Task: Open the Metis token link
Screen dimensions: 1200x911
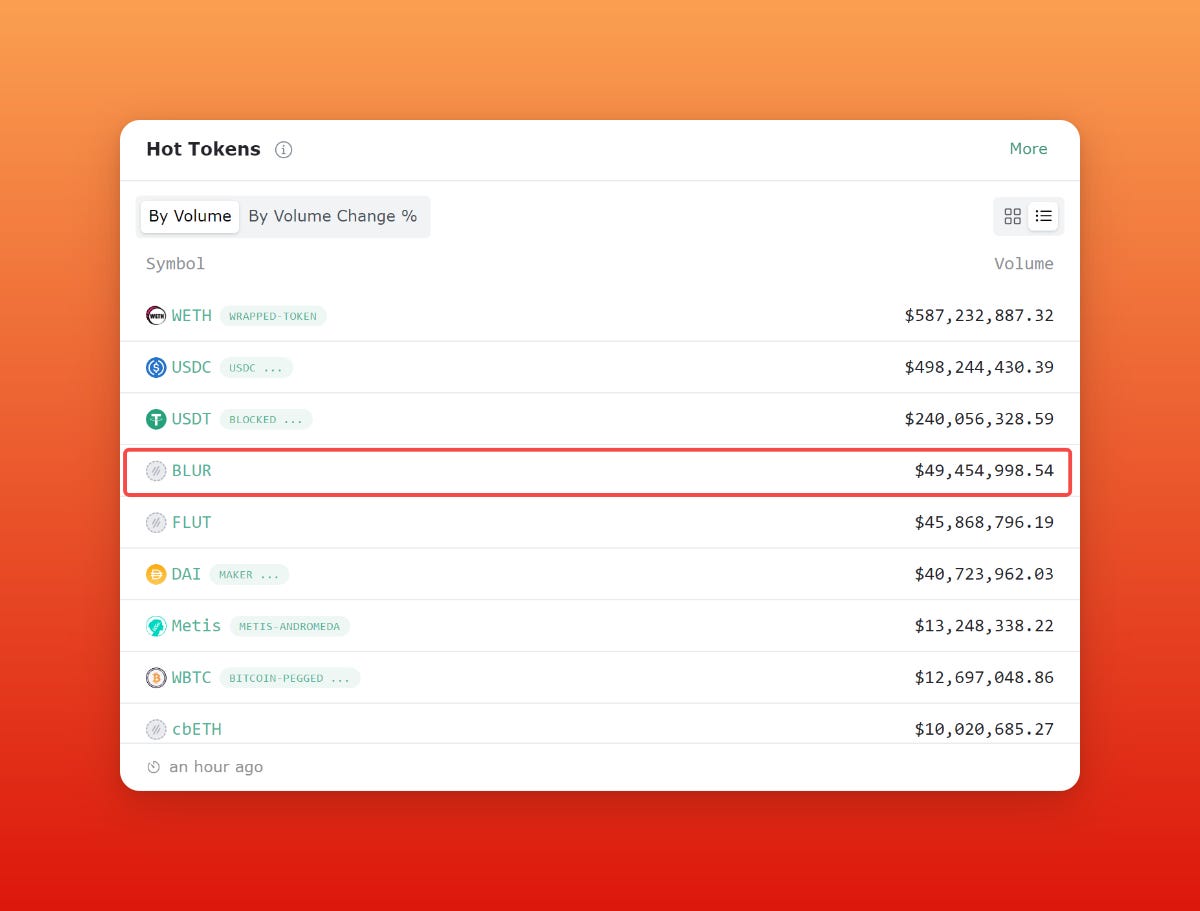Action: (196, 626)
